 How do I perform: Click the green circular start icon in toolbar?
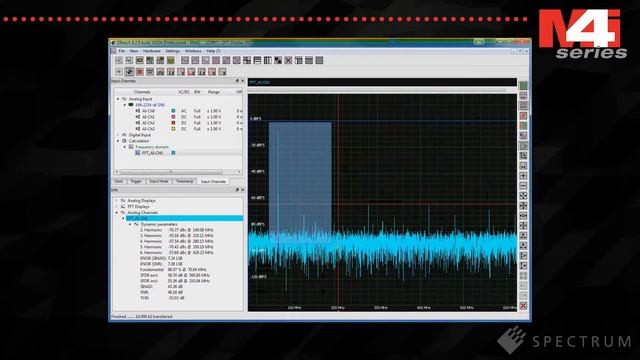[129, 72]
